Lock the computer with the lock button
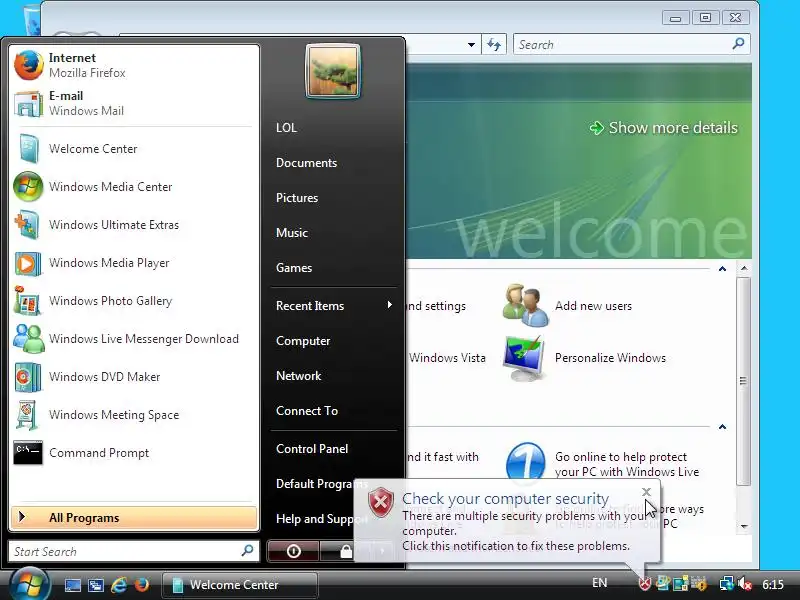 [346, 551]
